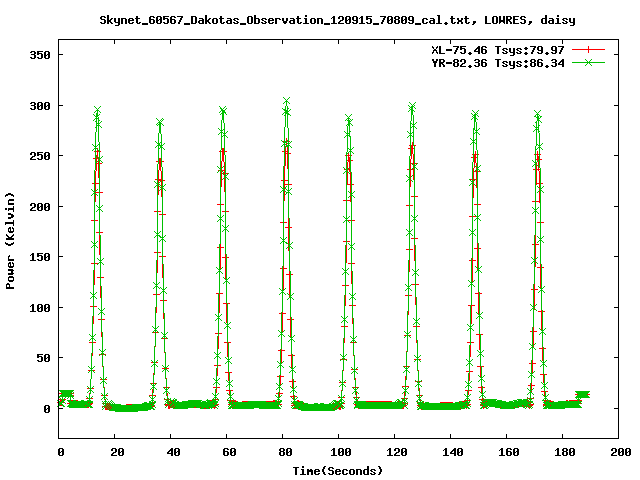This screenshot has height=480, width=640.
Task: Click the x-axis tick label 120
Action: coord(396,452)
